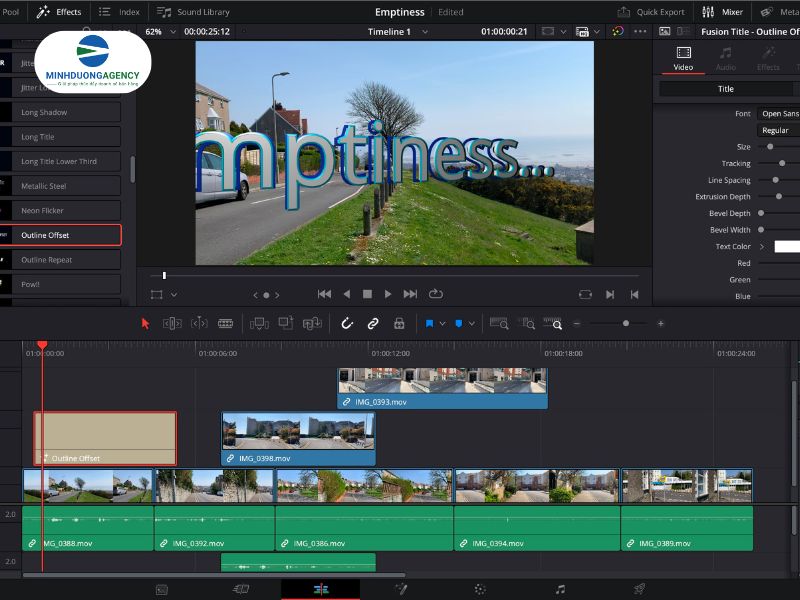Switch to the Fairlight page

(559, 590)
